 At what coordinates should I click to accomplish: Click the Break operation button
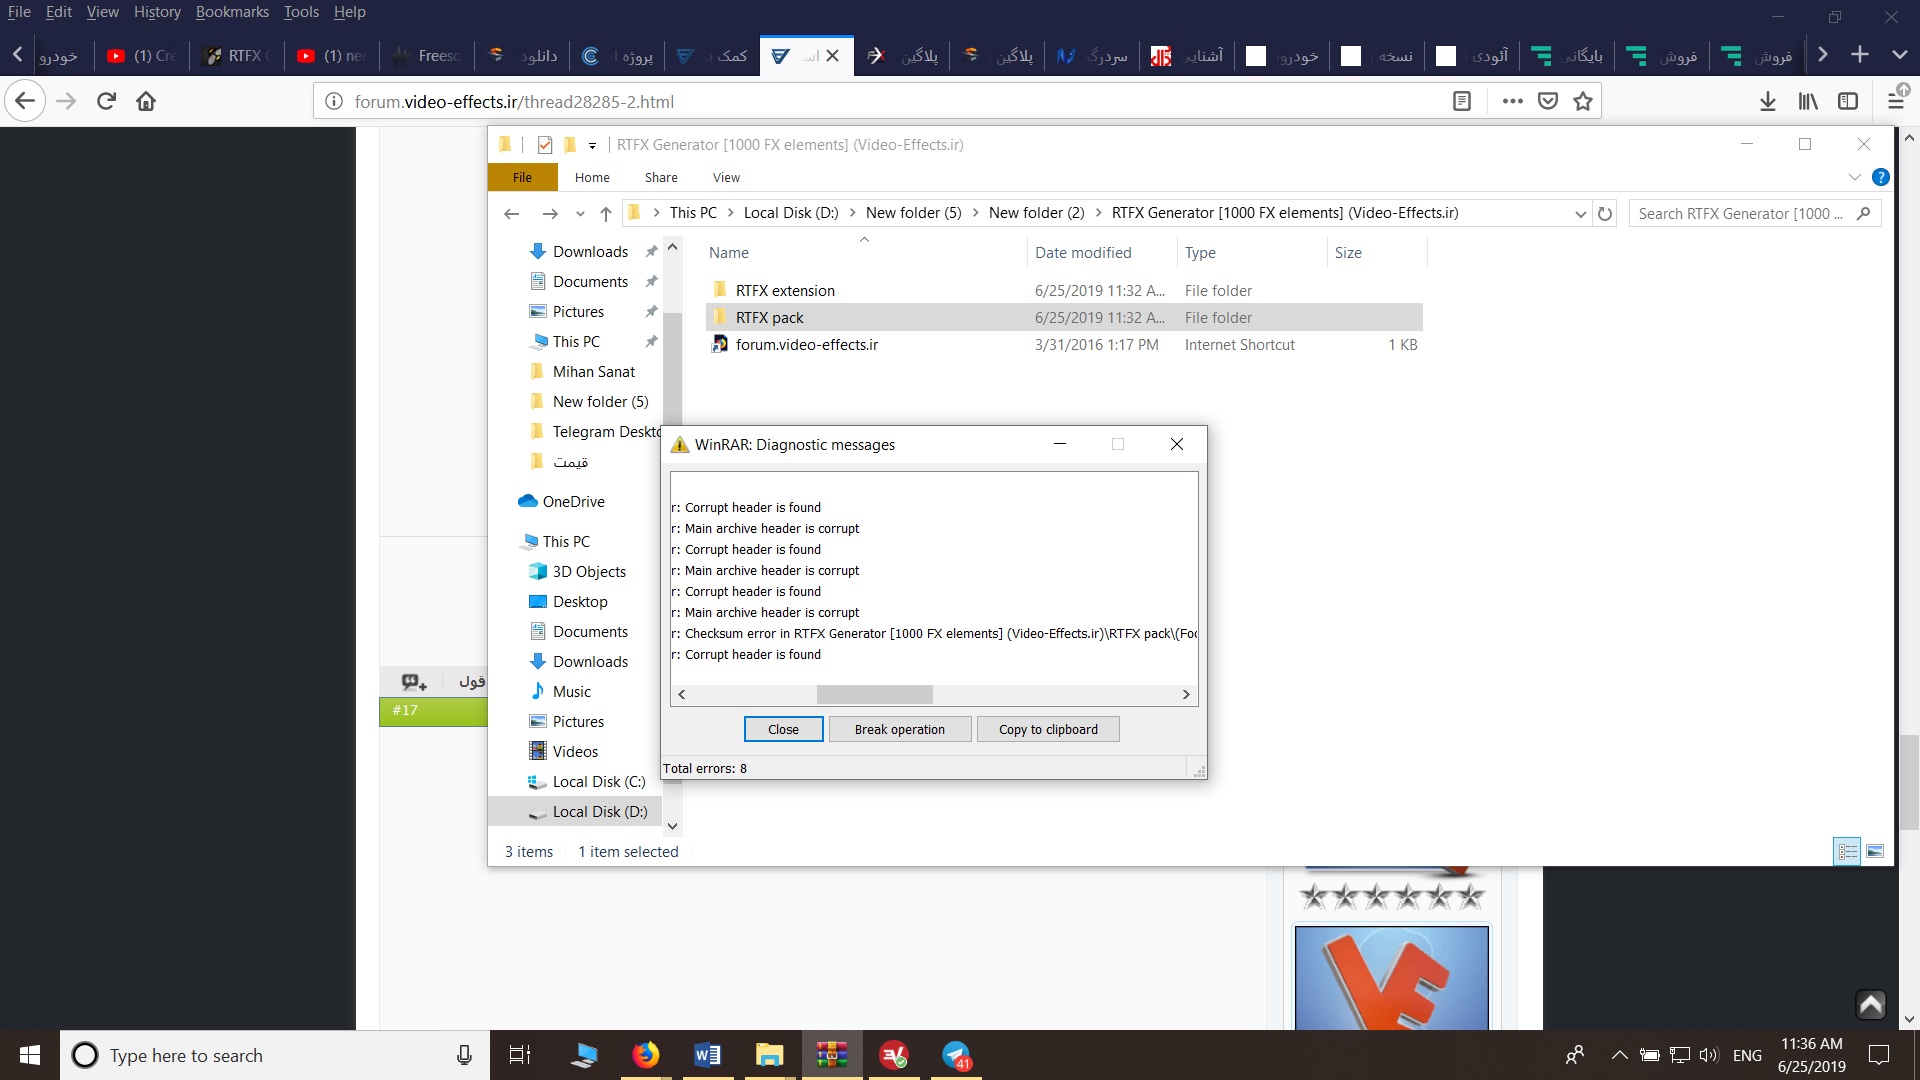click(899, 728)
